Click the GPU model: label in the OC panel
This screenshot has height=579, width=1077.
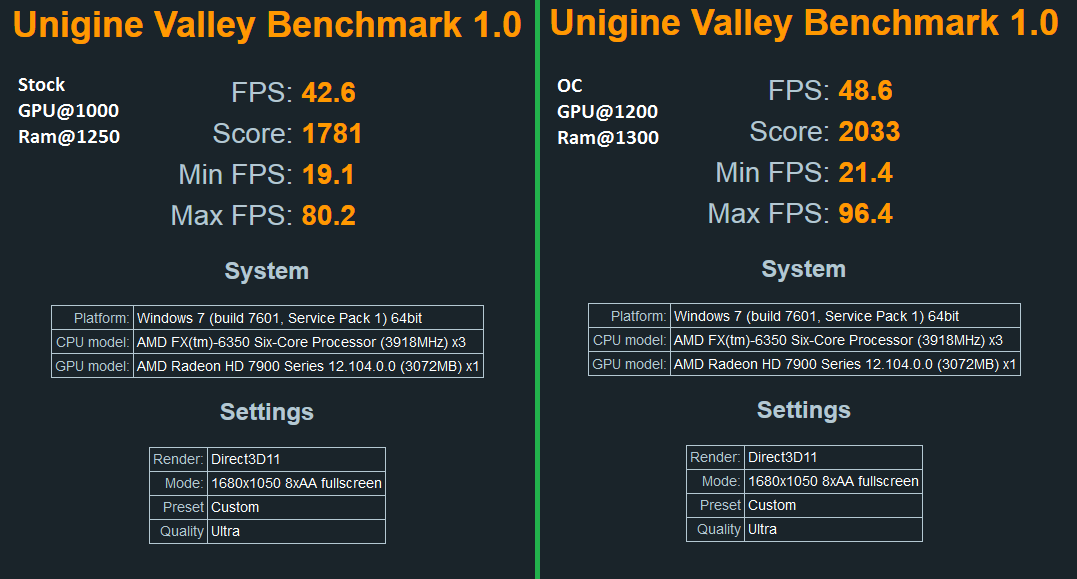[x=629, y=364]
